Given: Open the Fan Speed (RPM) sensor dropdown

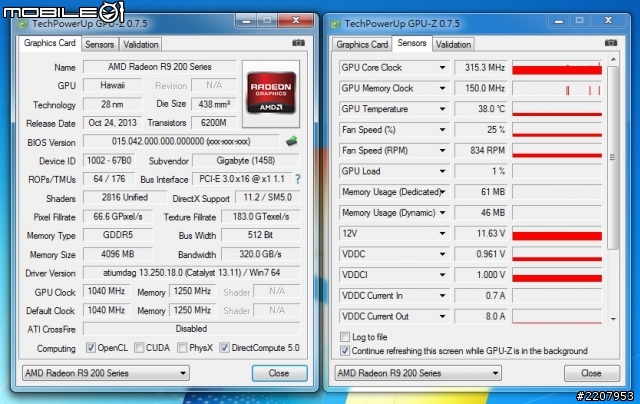Looking at the screenshot, I should click(442, 151).
